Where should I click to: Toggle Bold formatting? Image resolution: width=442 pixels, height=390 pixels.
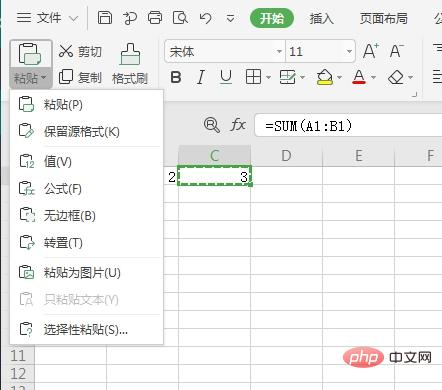[176, 77]
